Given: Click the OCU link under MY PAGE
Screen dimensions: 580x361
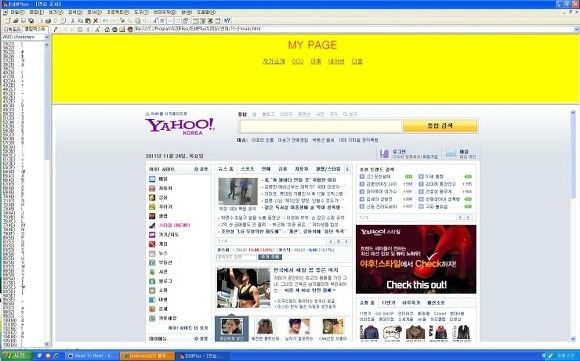Looking at the screenshot, I should pyautogui.click(x=297, y=61).
